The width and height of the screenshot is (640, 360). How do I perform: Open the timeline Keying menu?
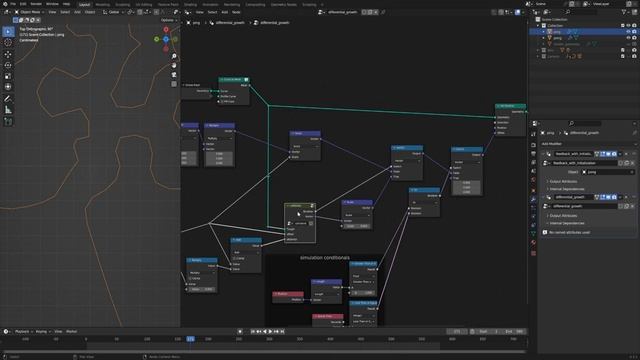pyautogui.click(x=42, y=332)
